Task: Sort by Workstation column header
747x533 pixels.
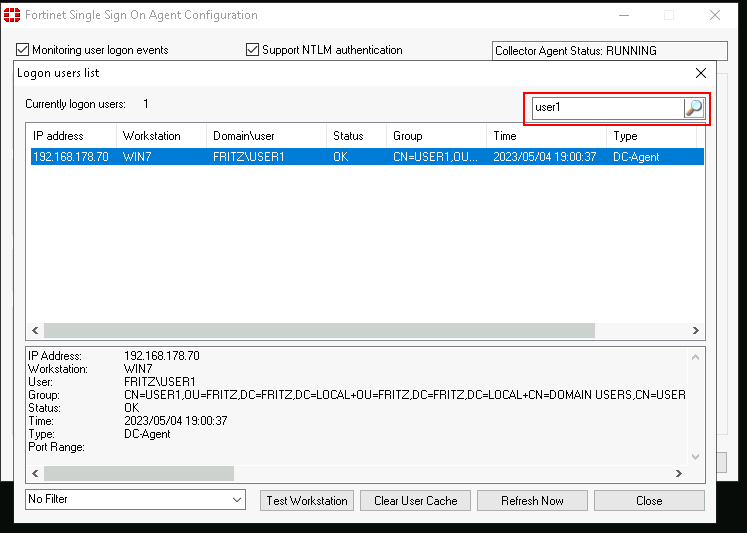Action: tap(162, 136)
